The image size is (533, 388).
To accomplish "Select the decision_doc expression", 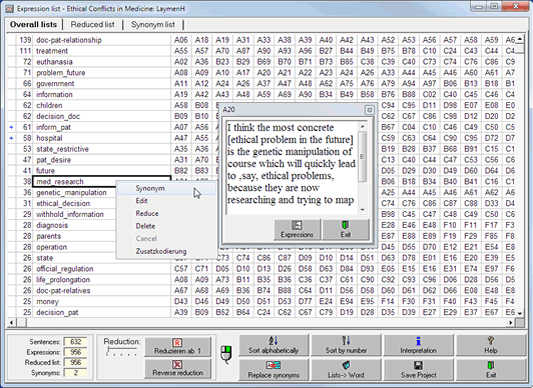I will (102, 116).
